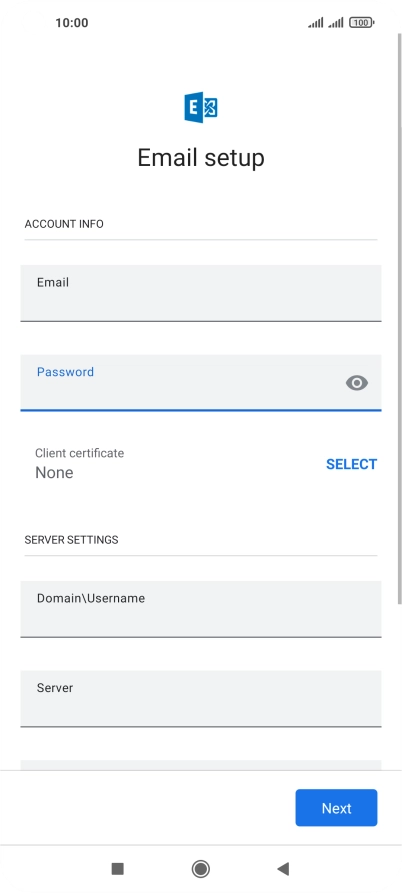402x893 pixels.
Task: Focus the Email input field
Action: pyautogui.click(x=201, y=293)
